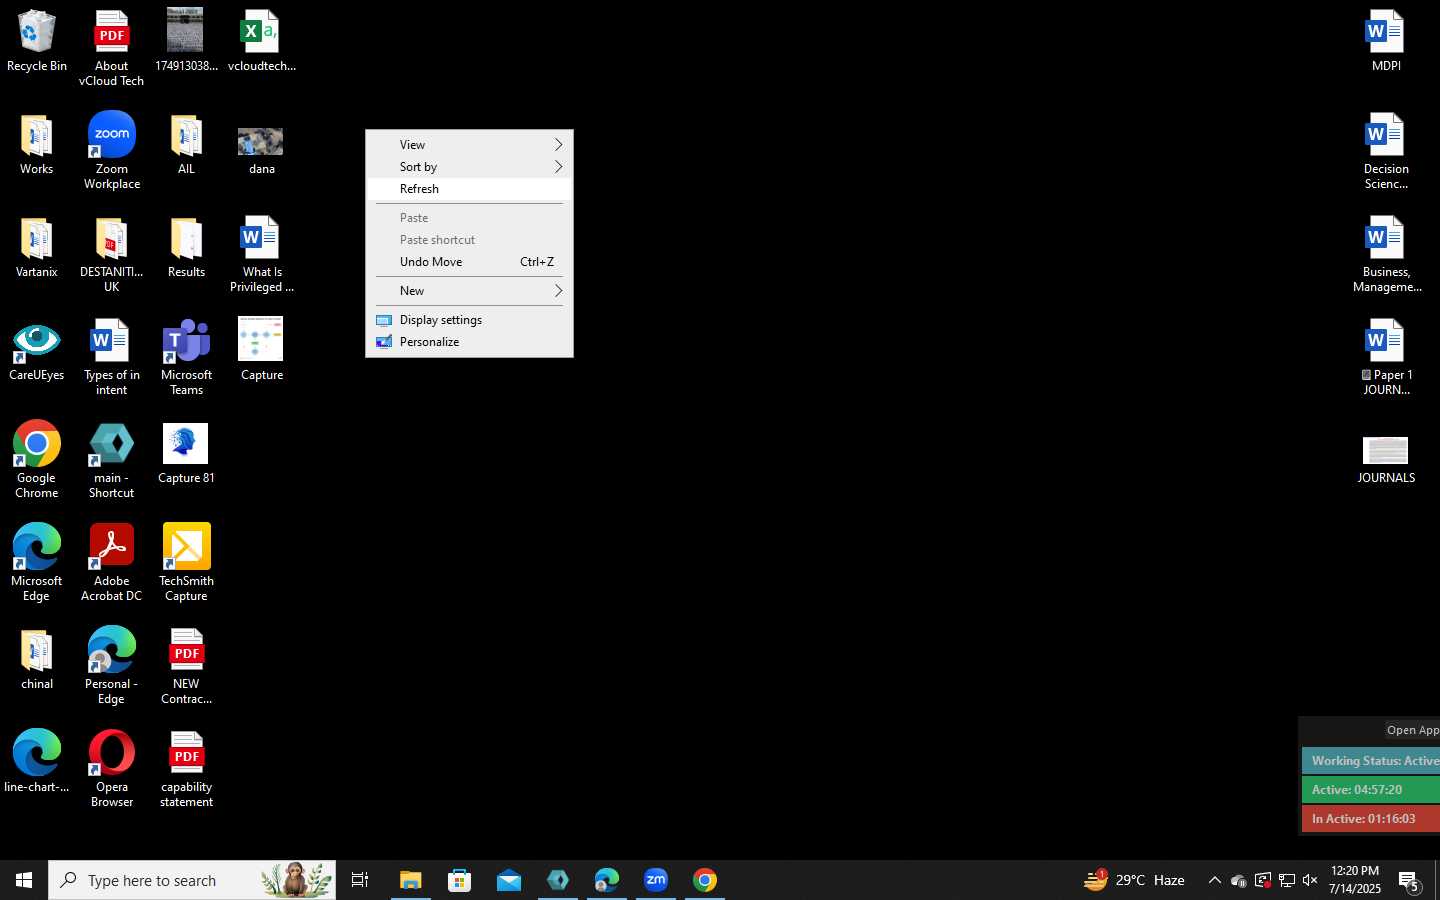Select Microsoft Edge desktop shortcut
The image size is (1440, 900).
pos(37,563)
